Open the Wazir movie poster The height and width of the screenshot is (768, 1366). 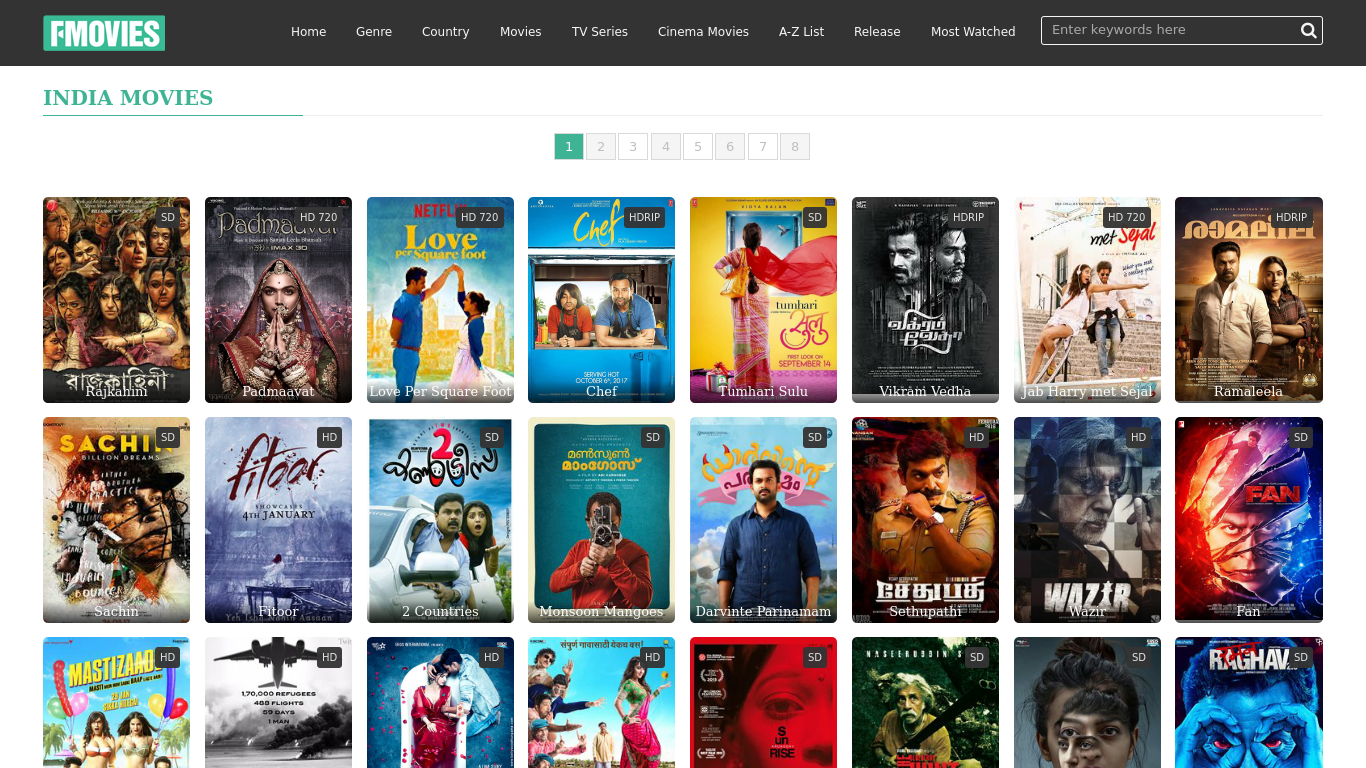1087,520
